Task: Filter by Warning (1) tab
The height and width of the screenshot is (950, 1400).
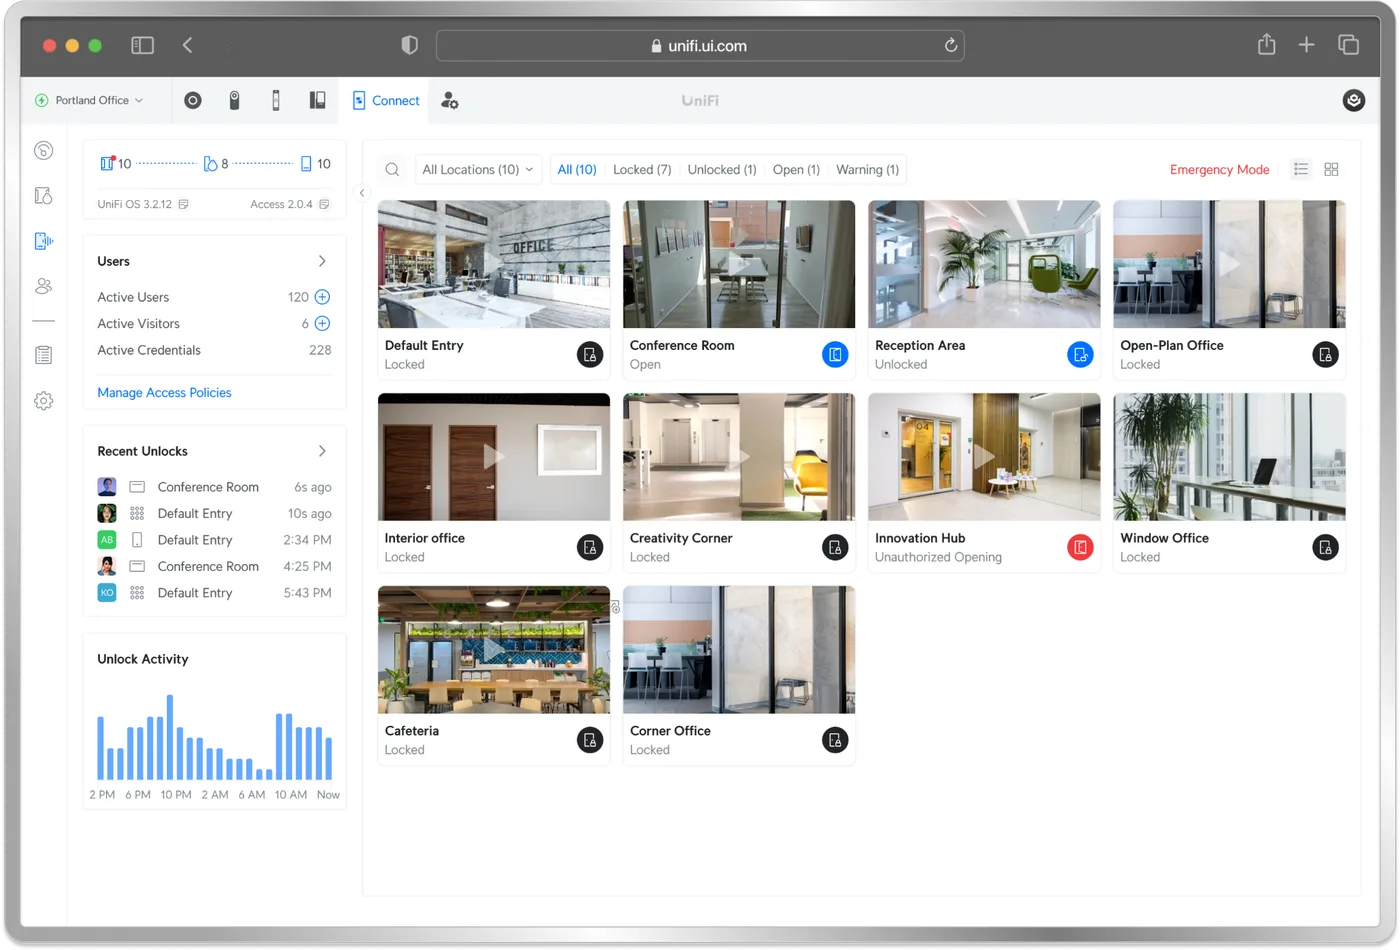Action: point(867,170)
